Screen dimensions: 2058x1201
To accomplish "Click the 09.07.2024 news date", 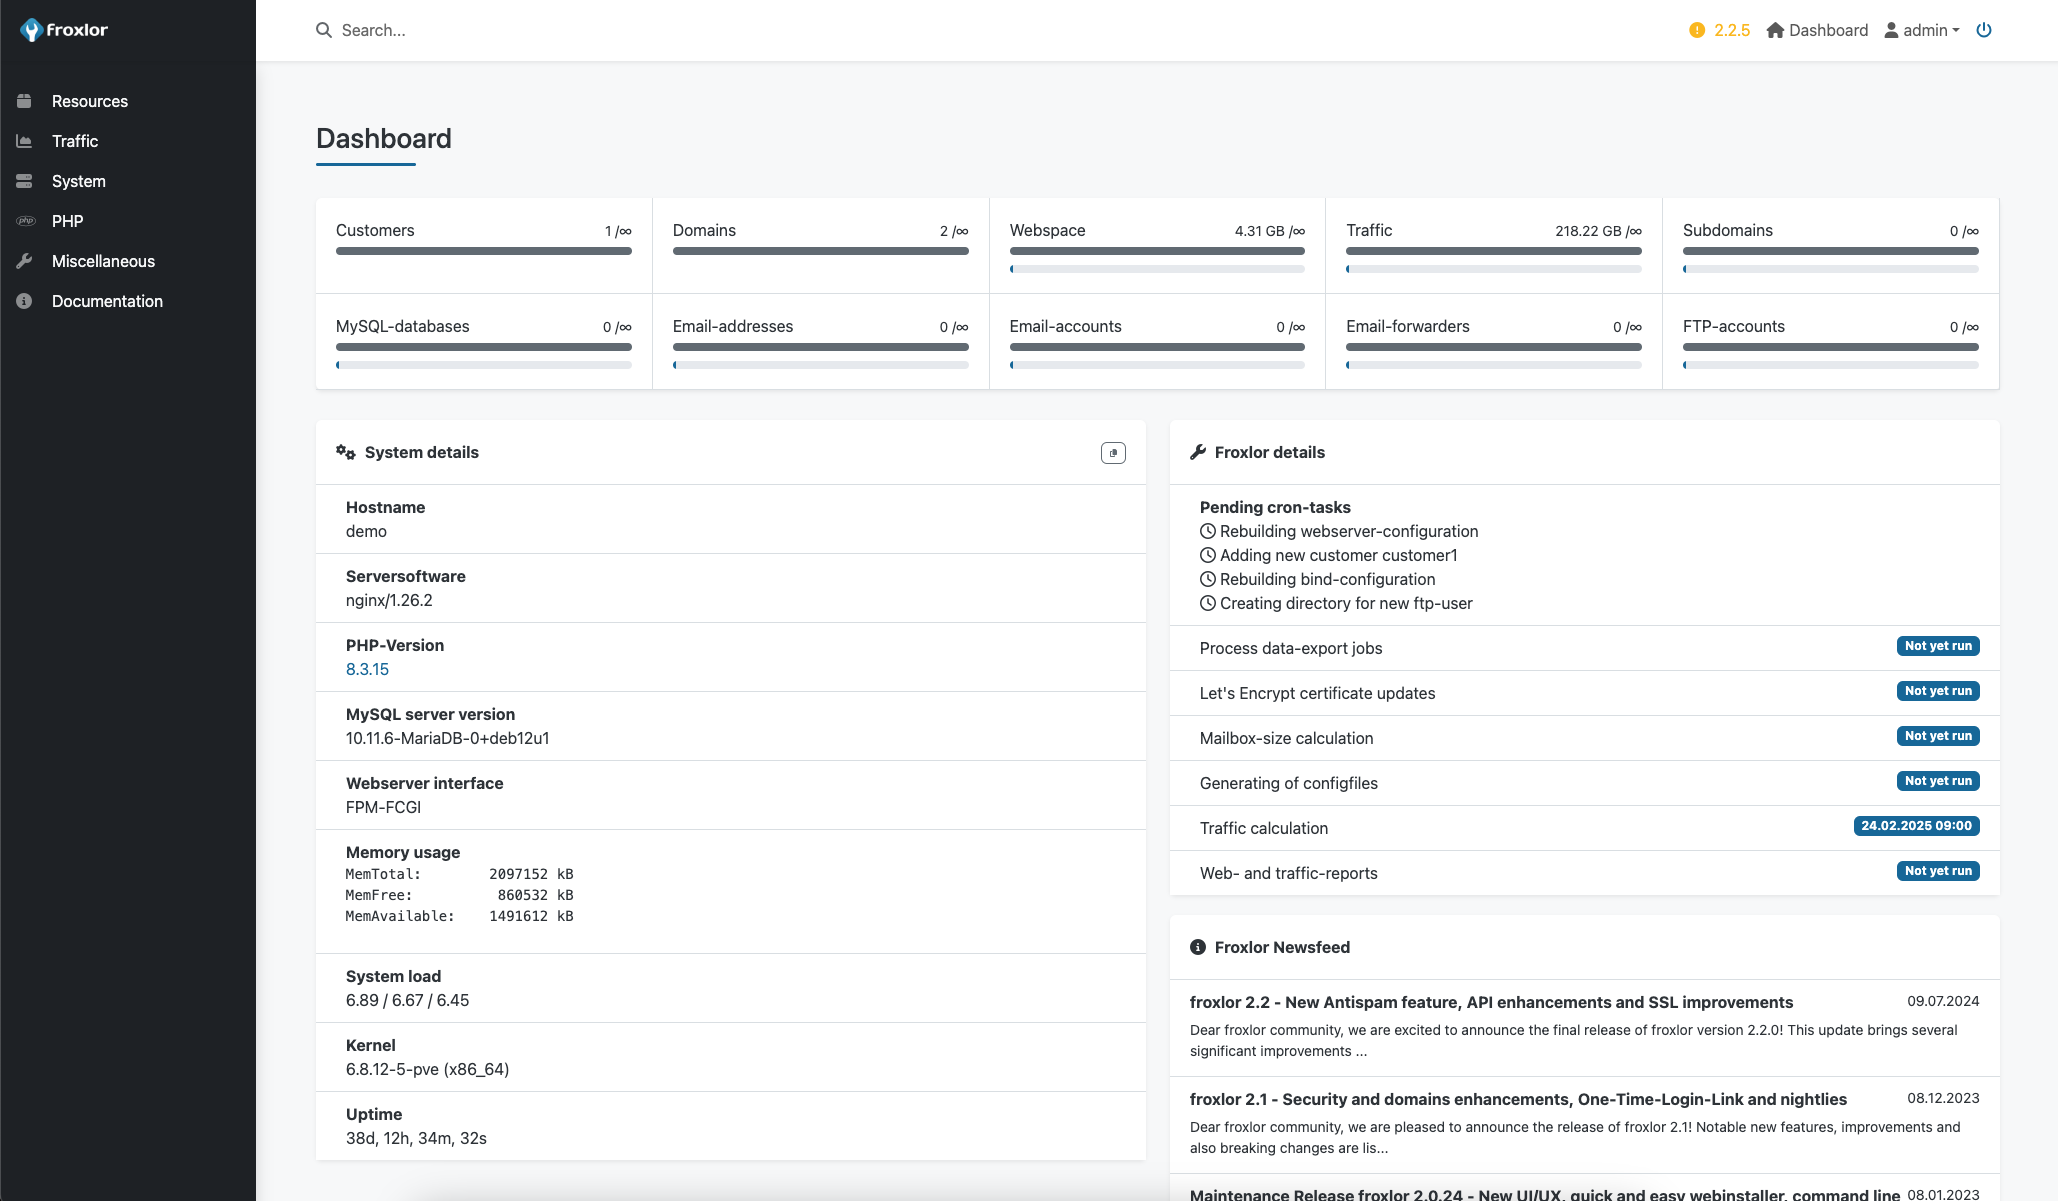I will (x=1943, y=1001).
